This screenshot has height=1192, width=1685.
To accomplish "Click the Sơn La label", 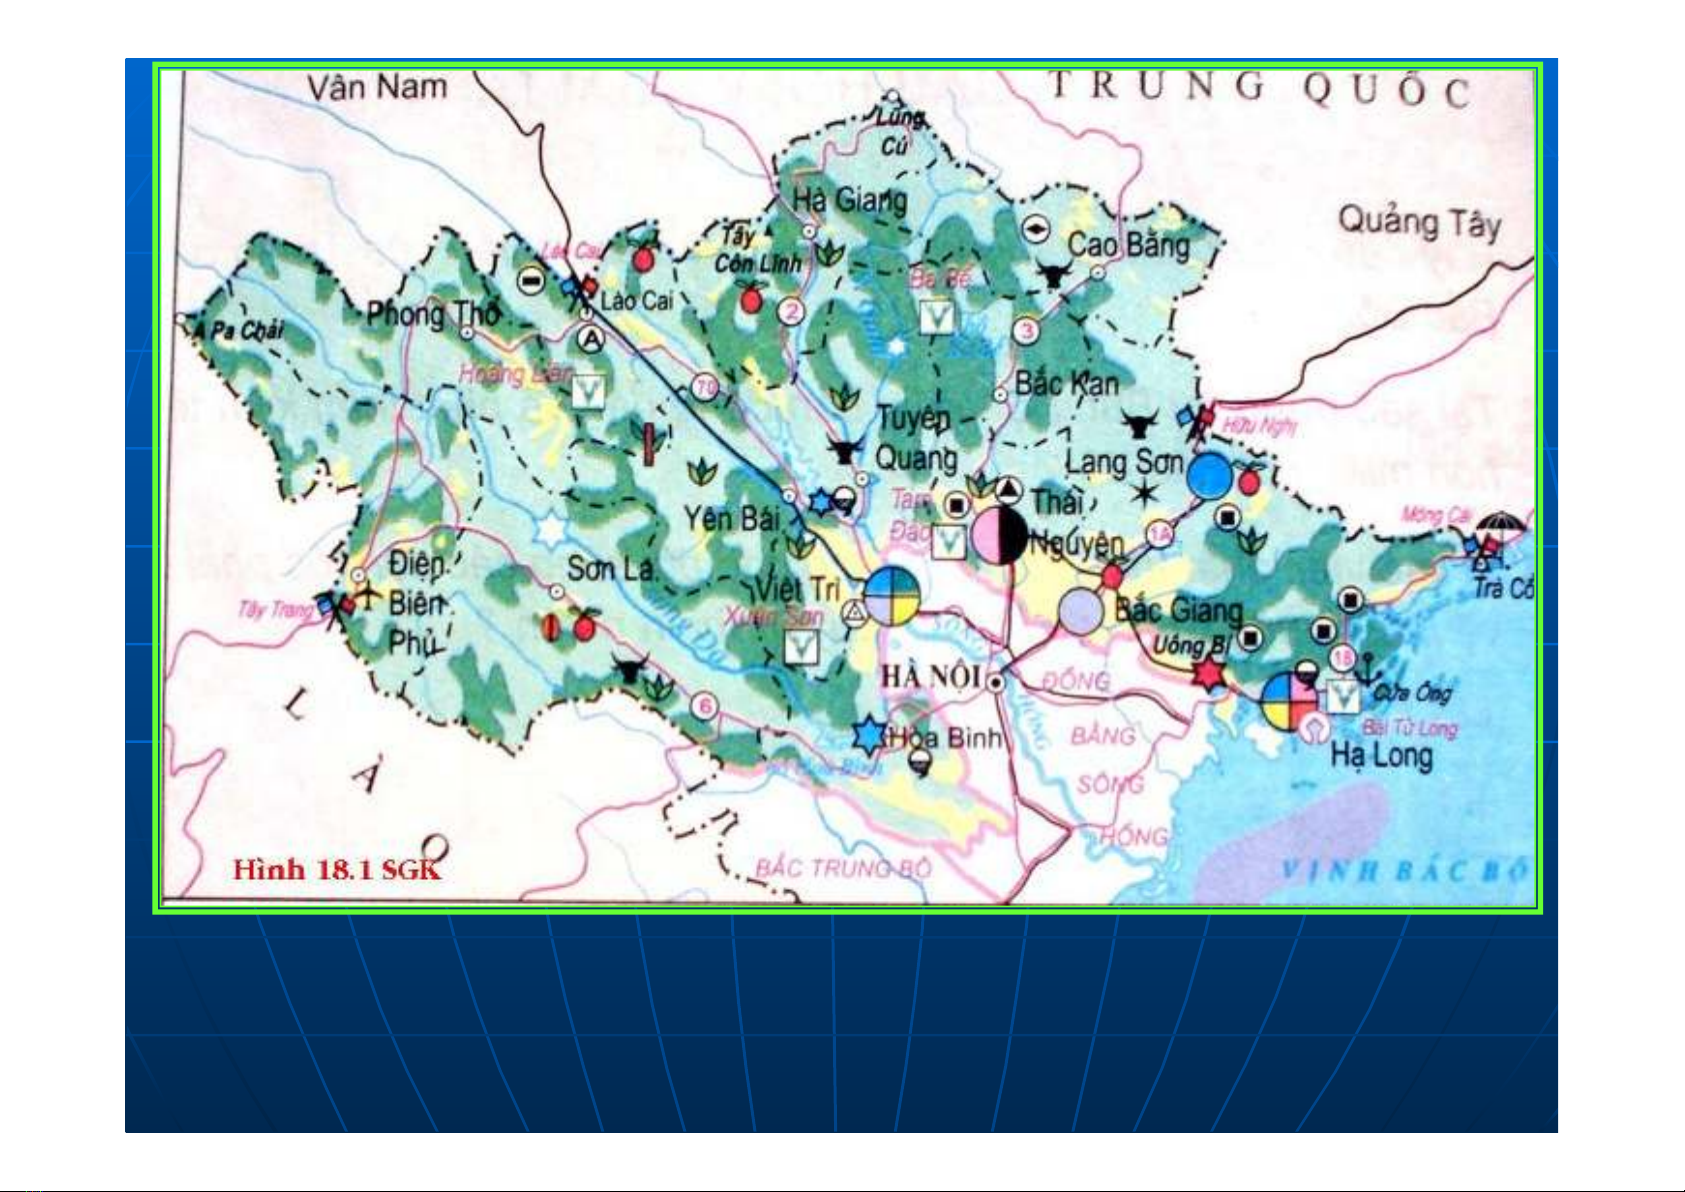I will 610,569.
